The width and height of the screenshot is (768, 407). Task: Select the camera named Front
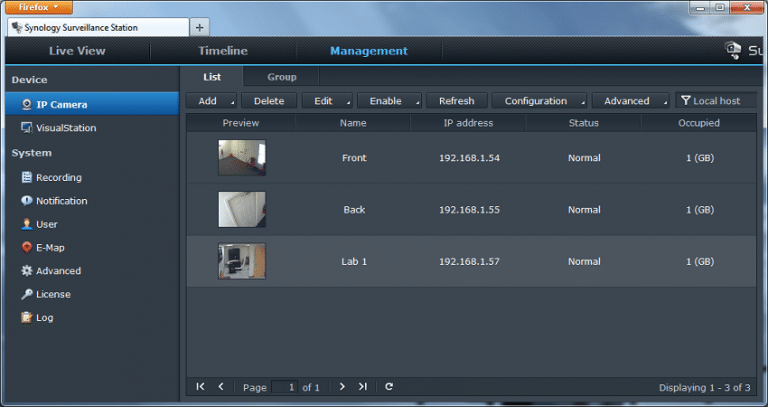pyautogui.click(x=354, y=158)
